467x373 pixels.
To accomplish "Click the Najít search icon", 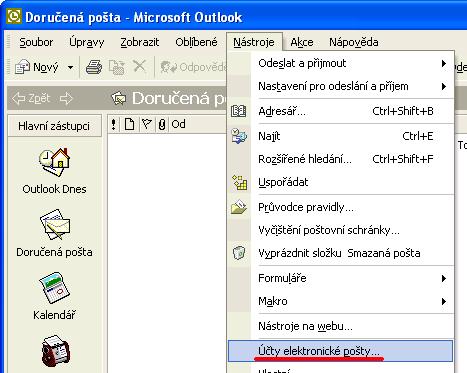I will tap(239, 136).
